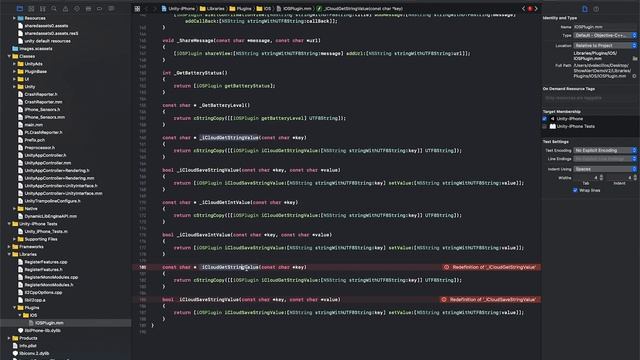Open the Text Encoding dropdown

(x=605, y=150)
